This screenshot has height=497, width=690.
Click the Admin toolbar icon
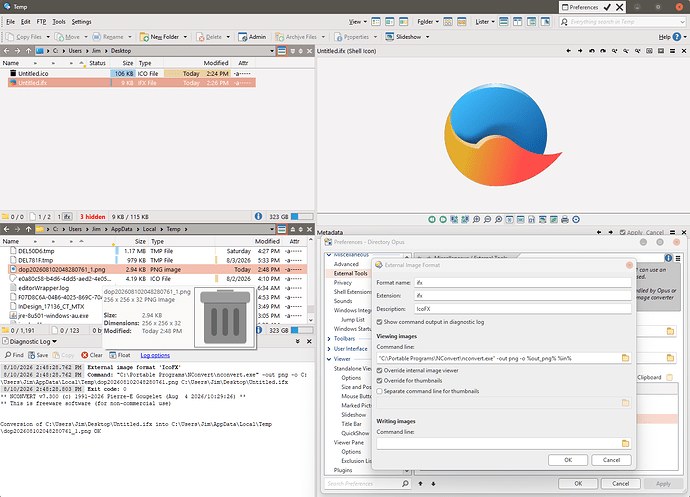coord(242,37)
